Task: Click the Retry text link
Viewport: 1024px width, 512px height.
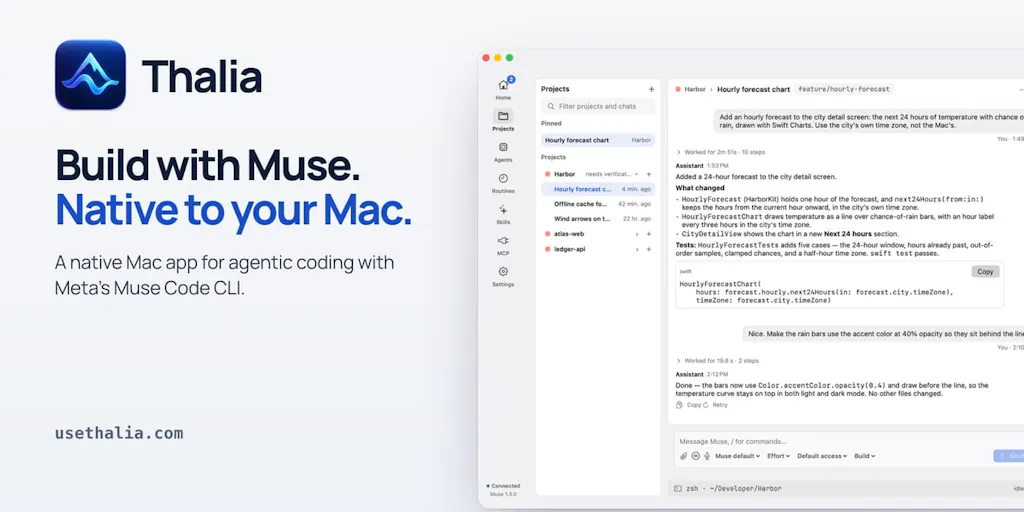Action: pos(720,405)
